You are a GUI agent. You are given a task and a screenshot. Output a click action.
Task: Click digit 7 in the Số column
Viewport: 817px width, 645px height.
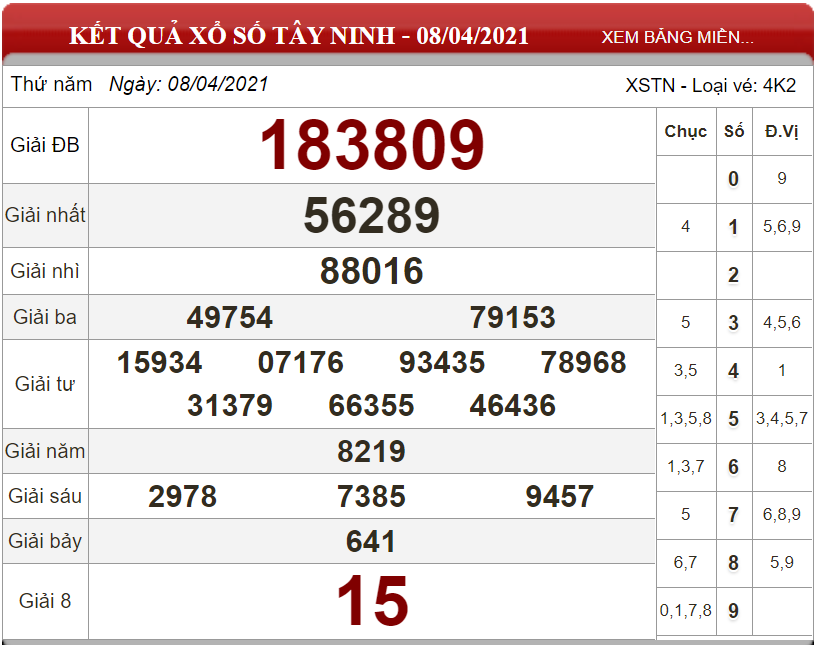(x=733, y=515)
